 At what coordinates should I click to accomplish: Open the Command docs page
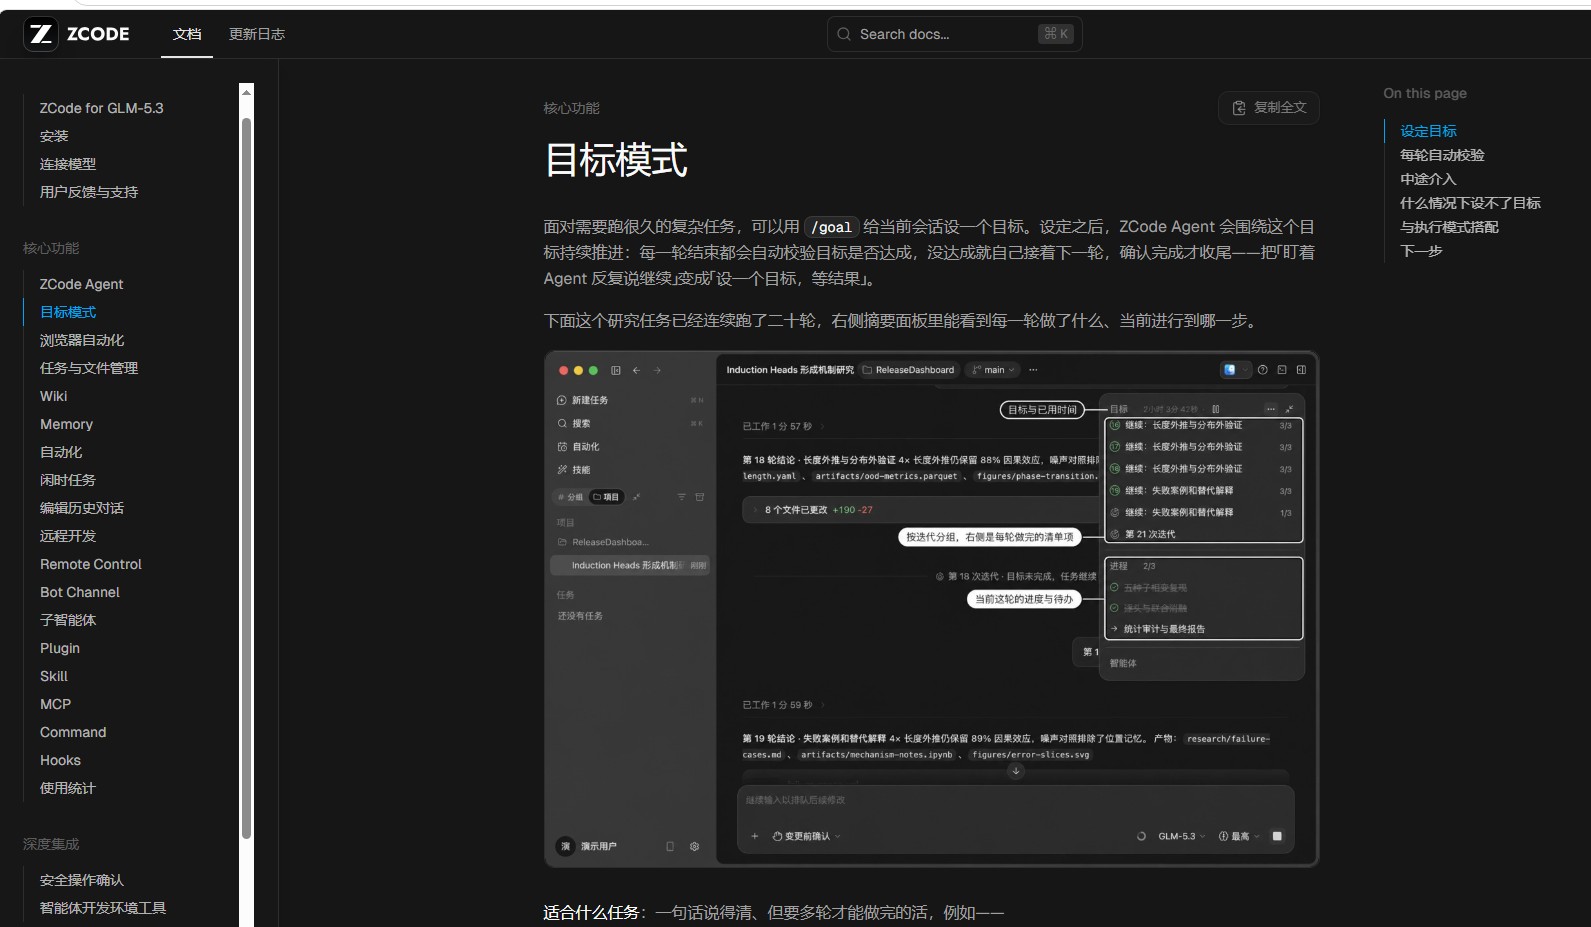coord(73,732)
